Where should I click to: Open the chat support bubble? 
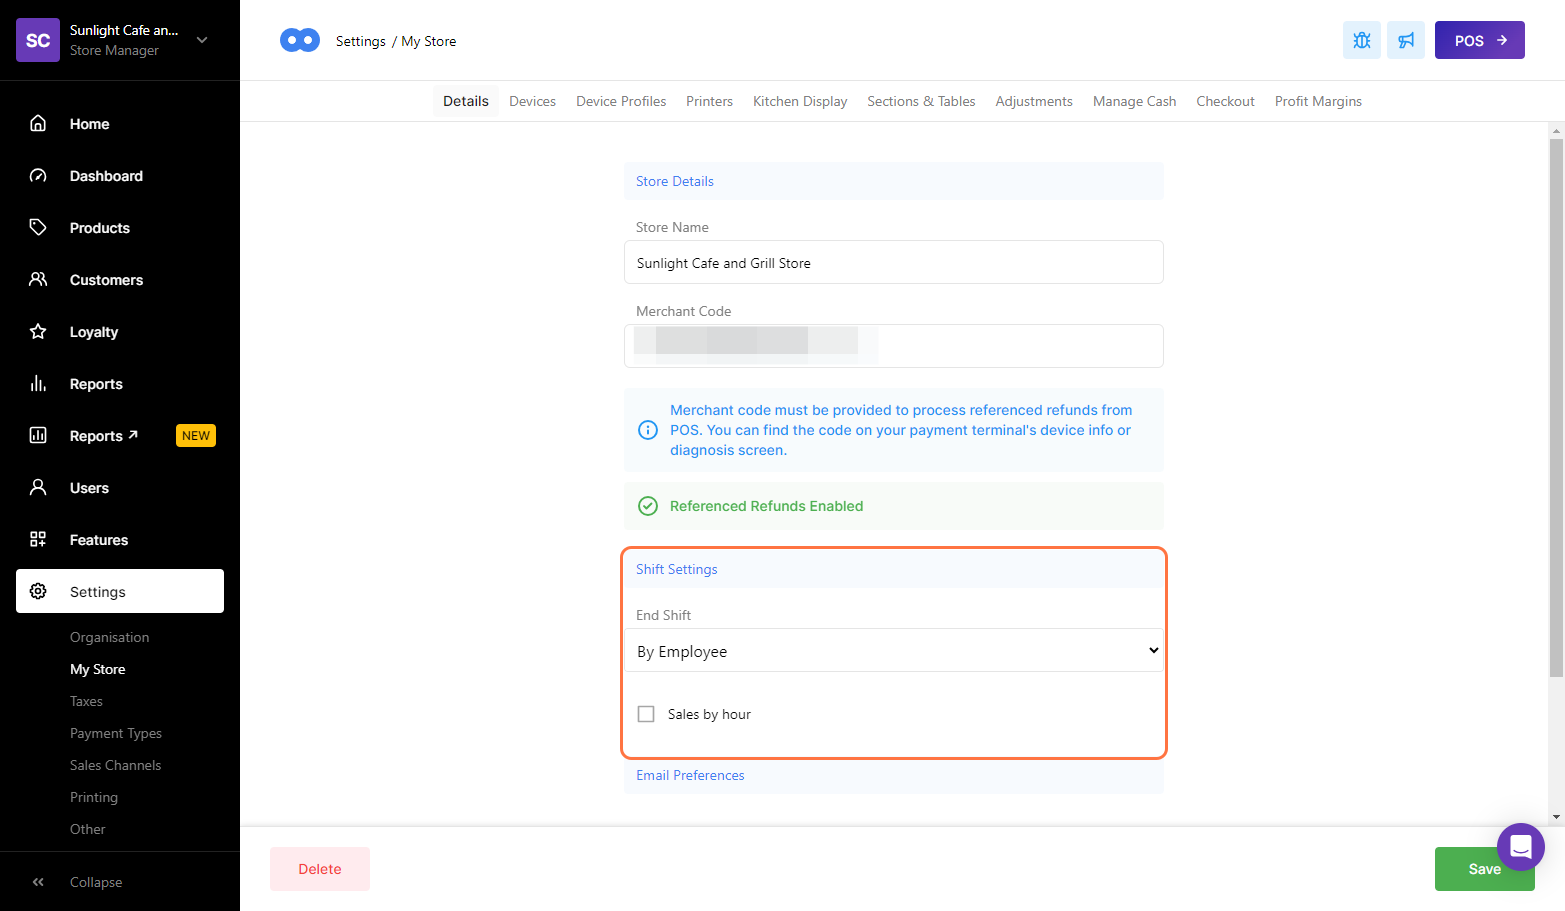coord(1520,847)
